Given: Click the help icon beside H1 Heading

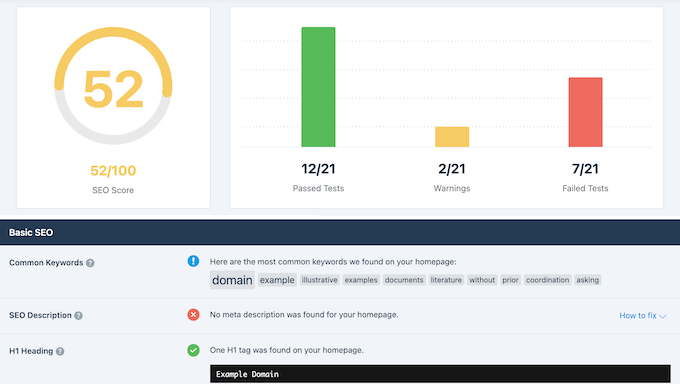Looking at the screenshot, I should tap(60, 351).
